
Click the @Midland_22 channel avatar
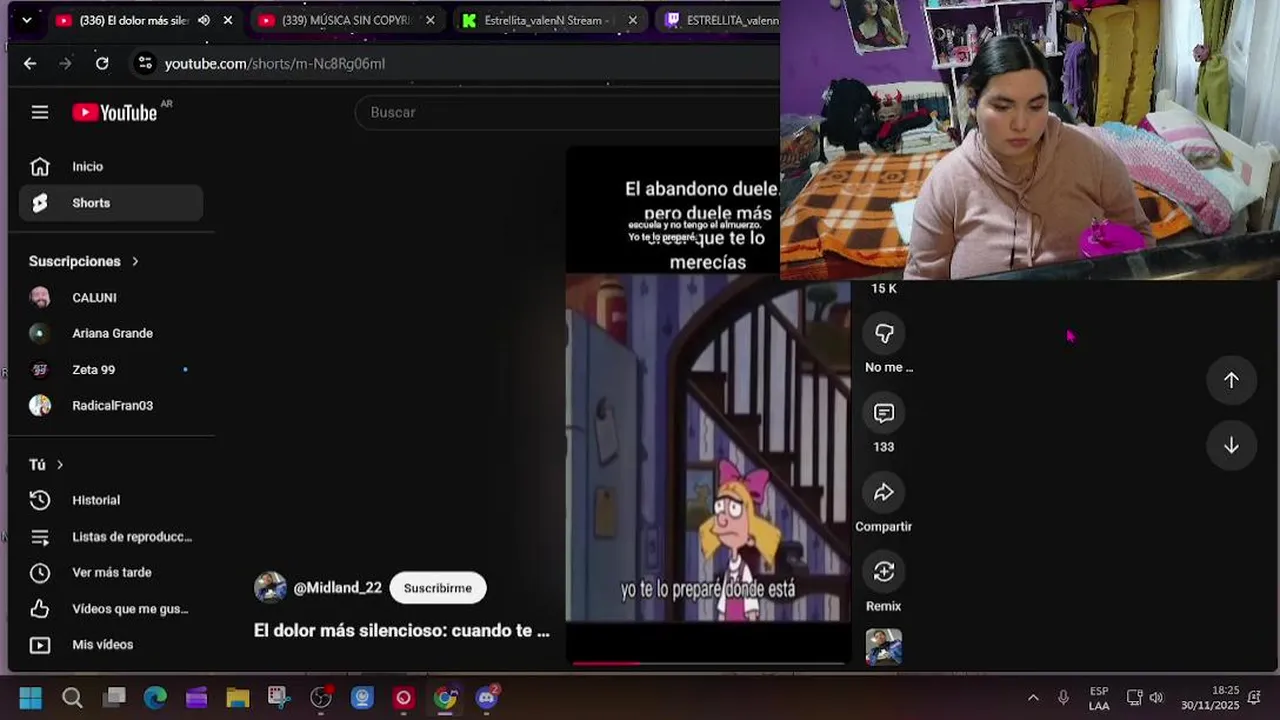click(270, 588)
